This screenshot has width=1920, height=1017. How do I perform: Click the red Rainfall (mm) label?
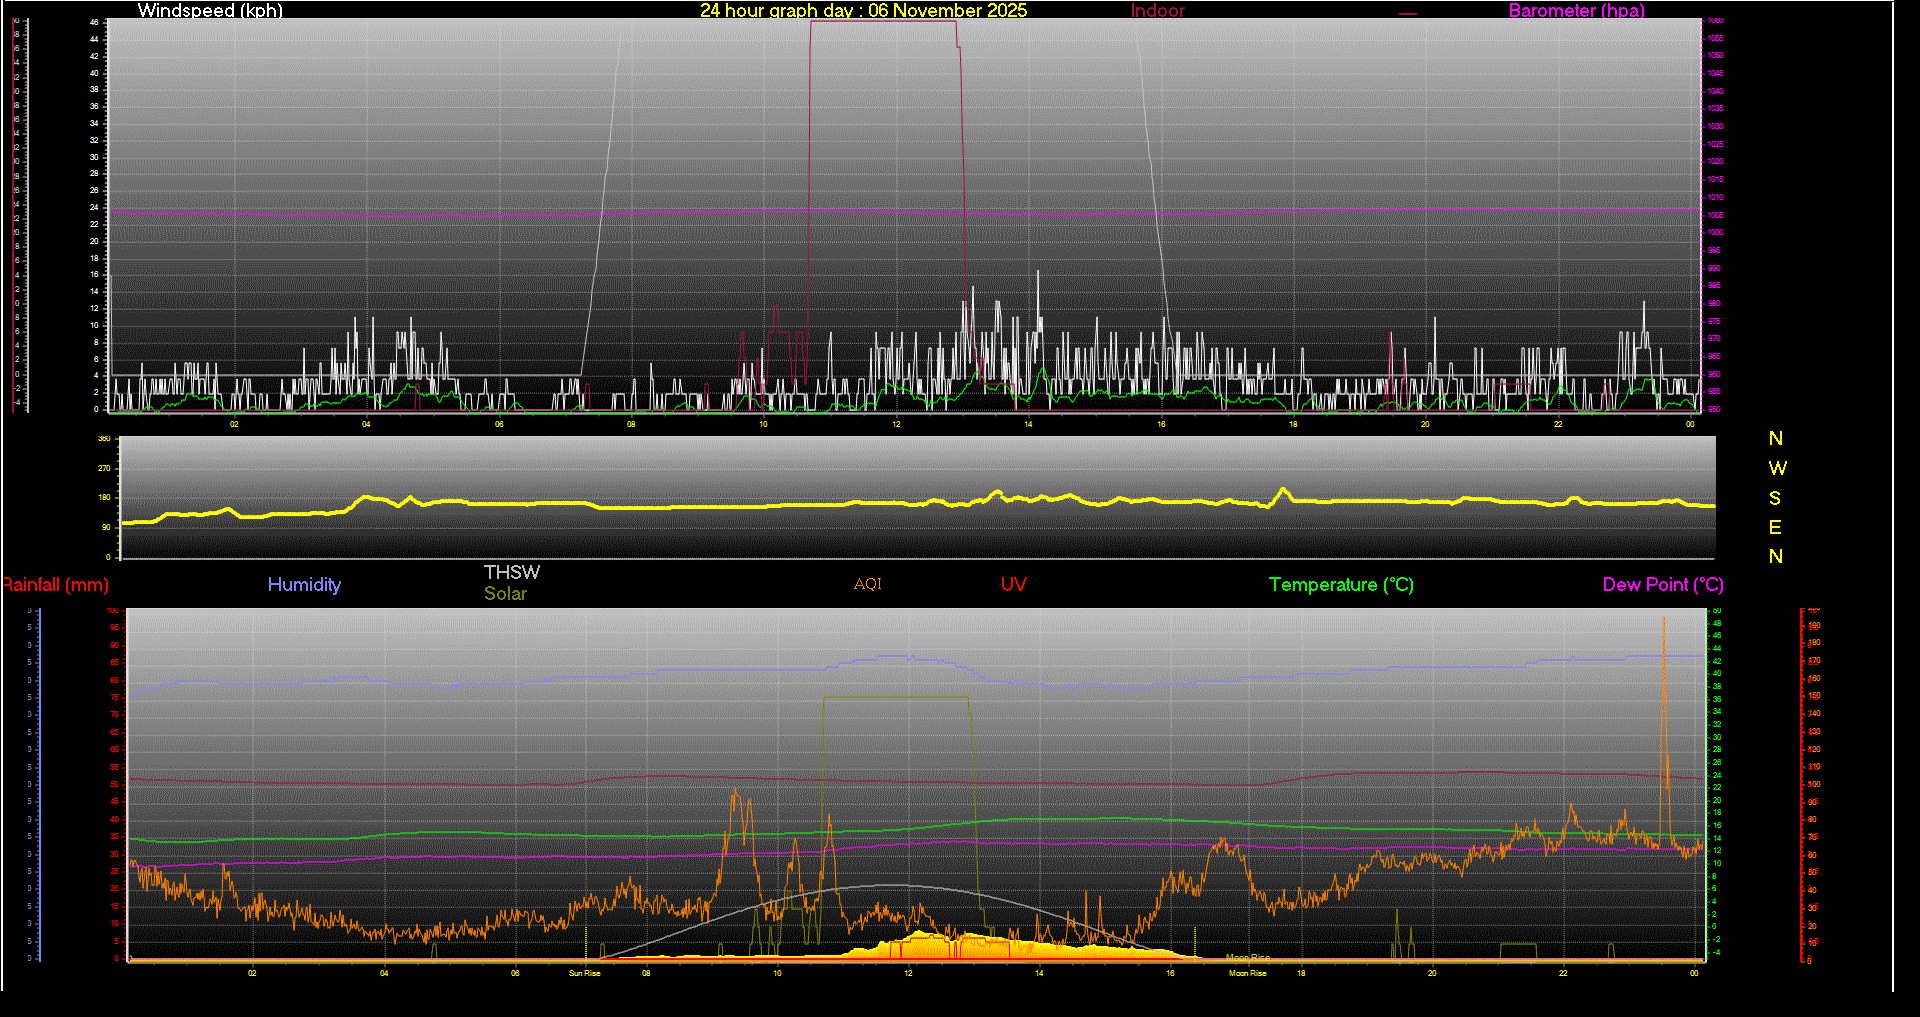tap(56, 585)
